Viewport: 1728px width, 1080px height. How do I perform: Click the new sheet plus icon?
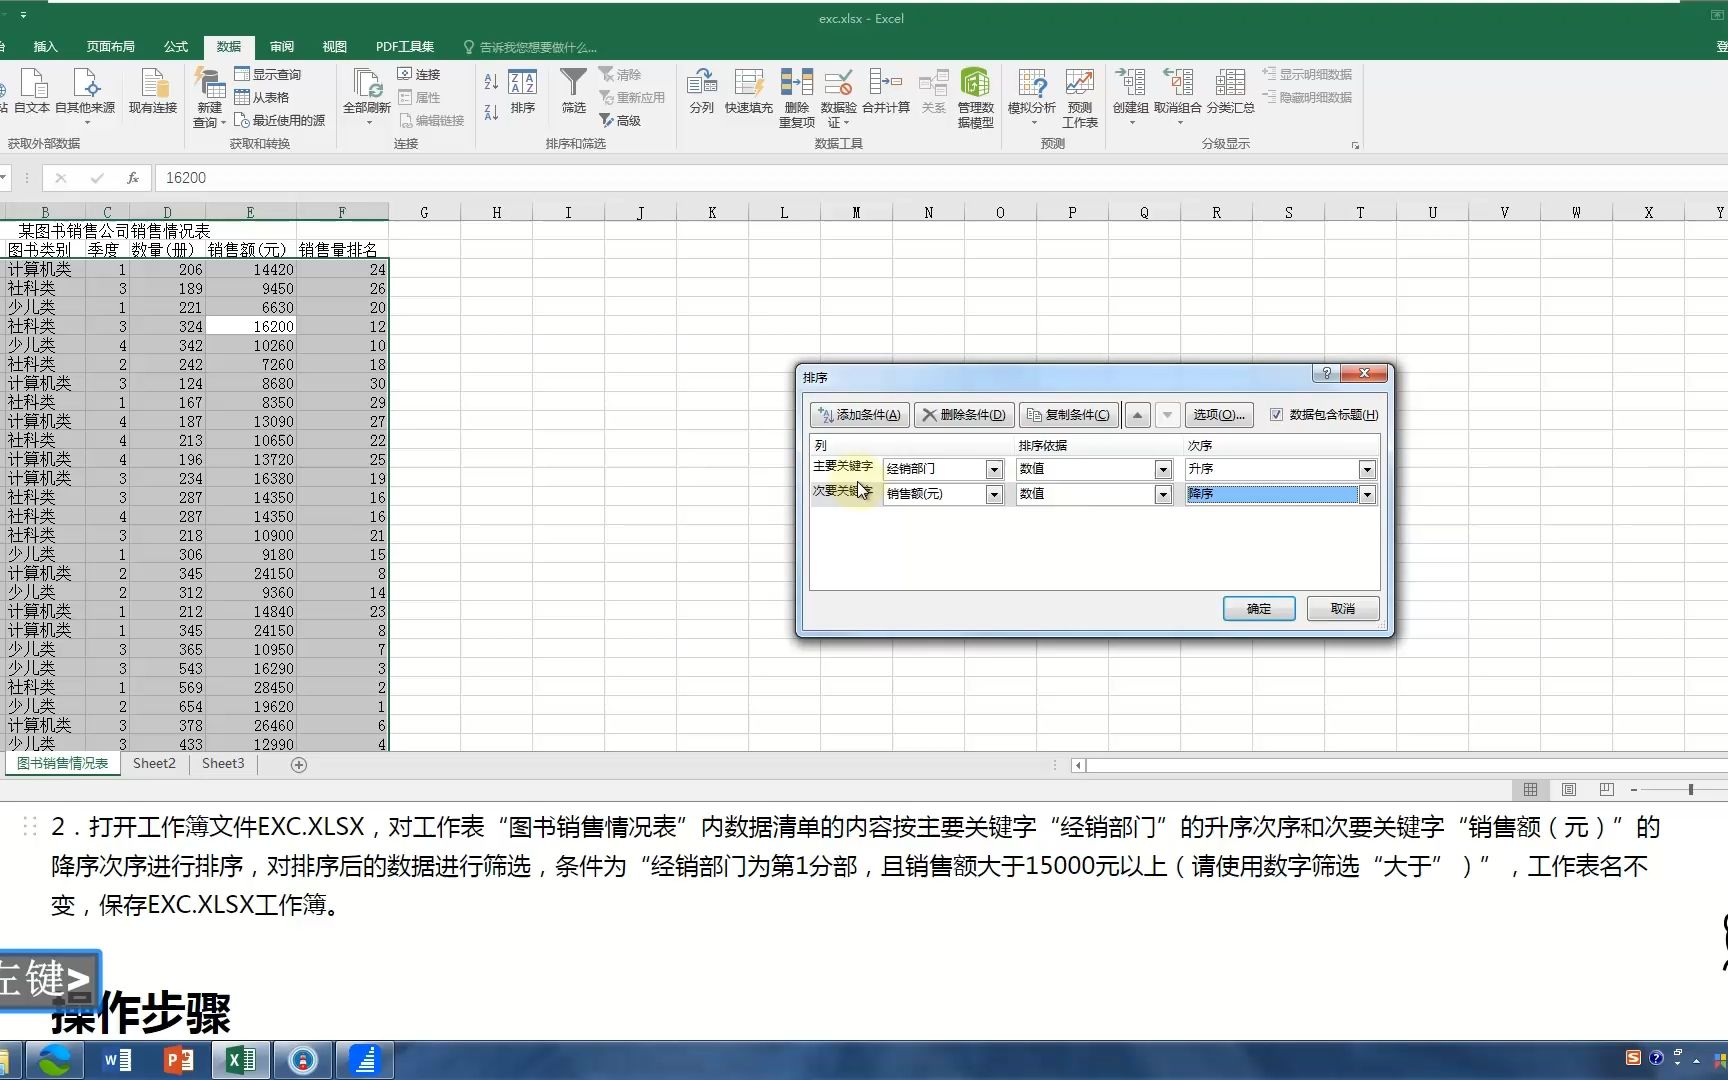click(x=298, y=765)
